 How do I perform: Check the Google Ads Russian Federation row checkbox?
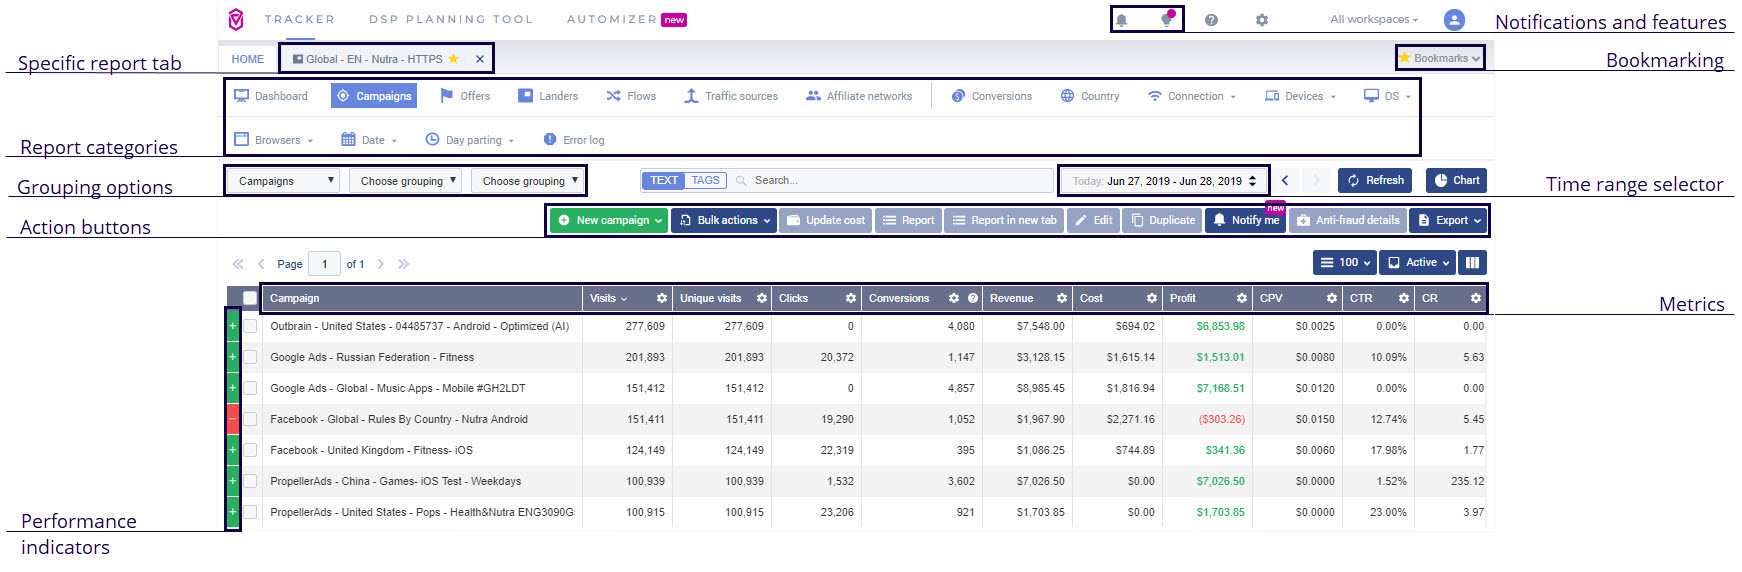pos(250,357)
